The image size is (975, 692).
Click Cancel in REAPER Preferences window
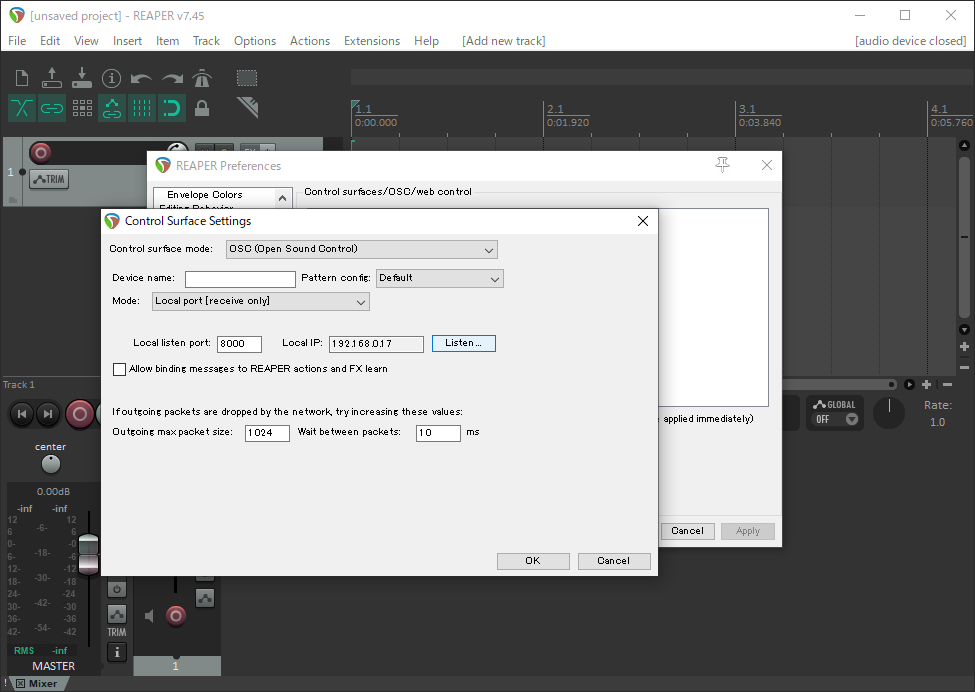coord(687,531)
